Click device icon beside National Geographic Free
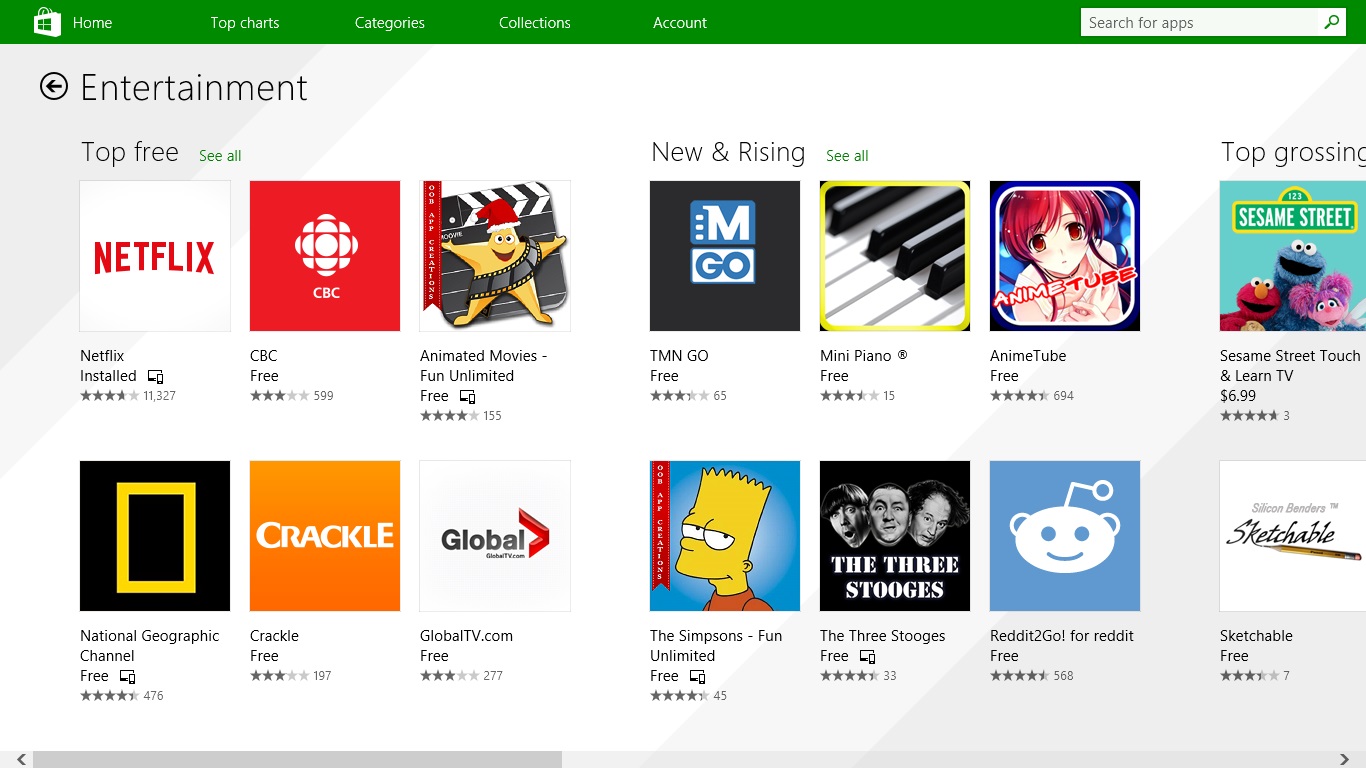The image size is (1366, 768). [x=127, y=677]
